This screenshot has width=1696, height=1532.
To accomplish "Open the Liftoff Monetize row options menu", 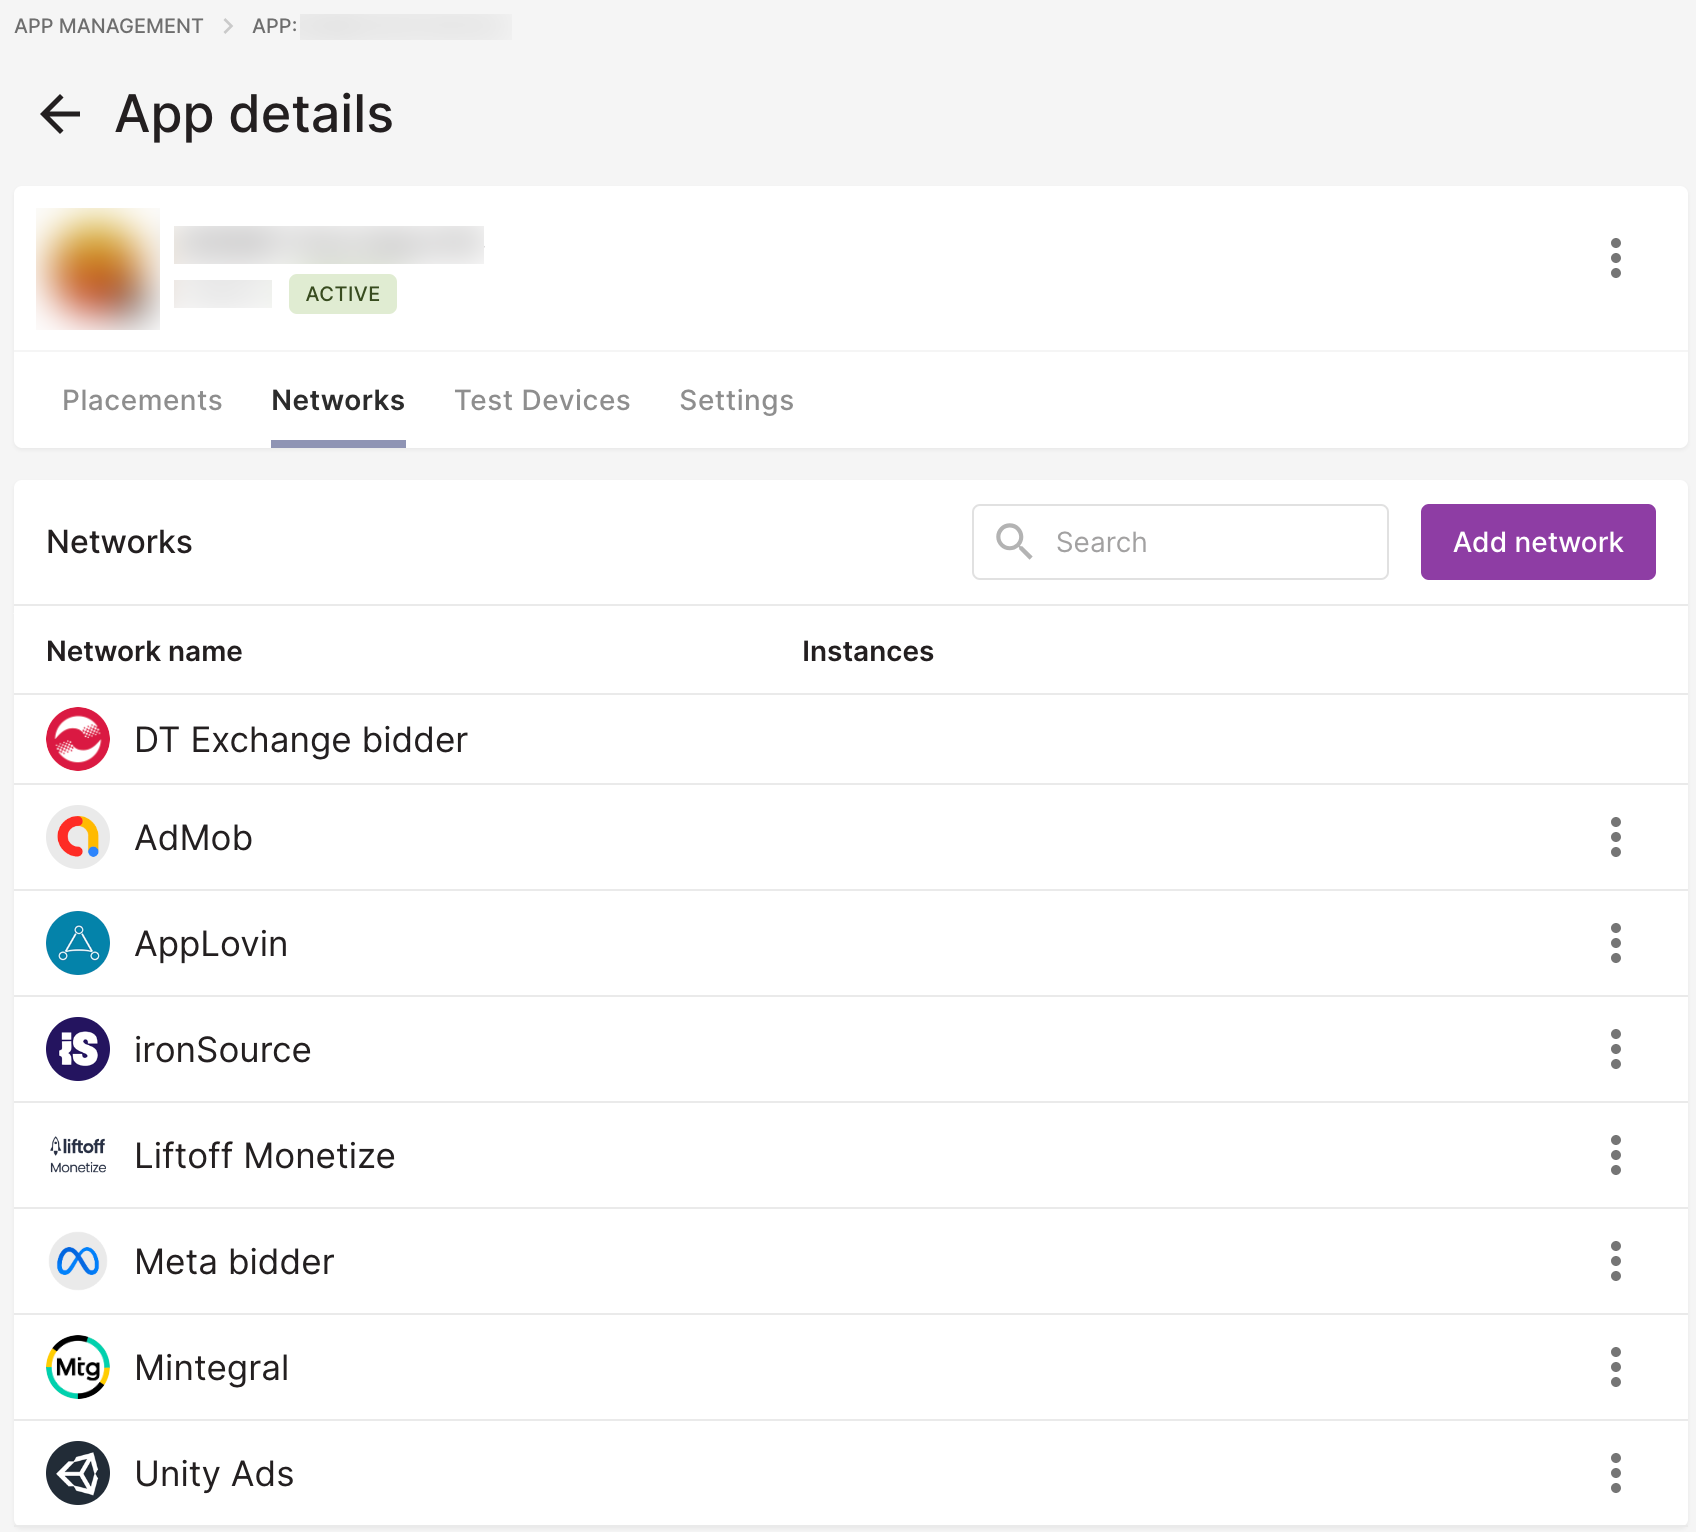I will [1615, 1155].
